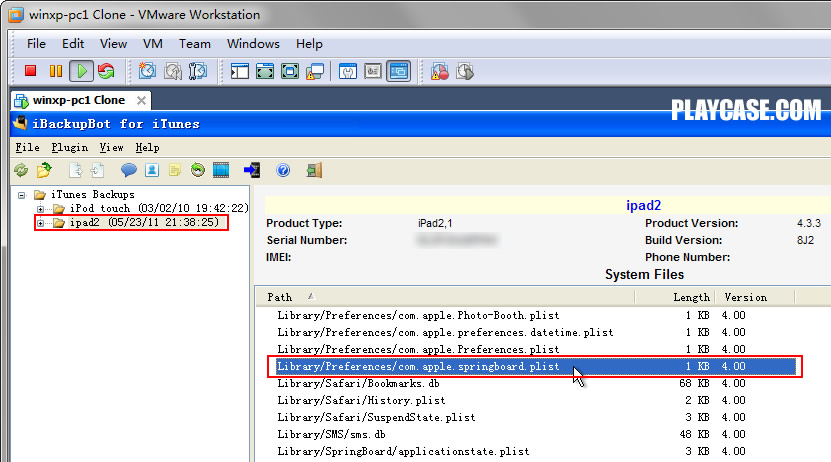Open the iBackupBot File menu
Viewport: 831px width, 462px height.
(x=28, y=147)
